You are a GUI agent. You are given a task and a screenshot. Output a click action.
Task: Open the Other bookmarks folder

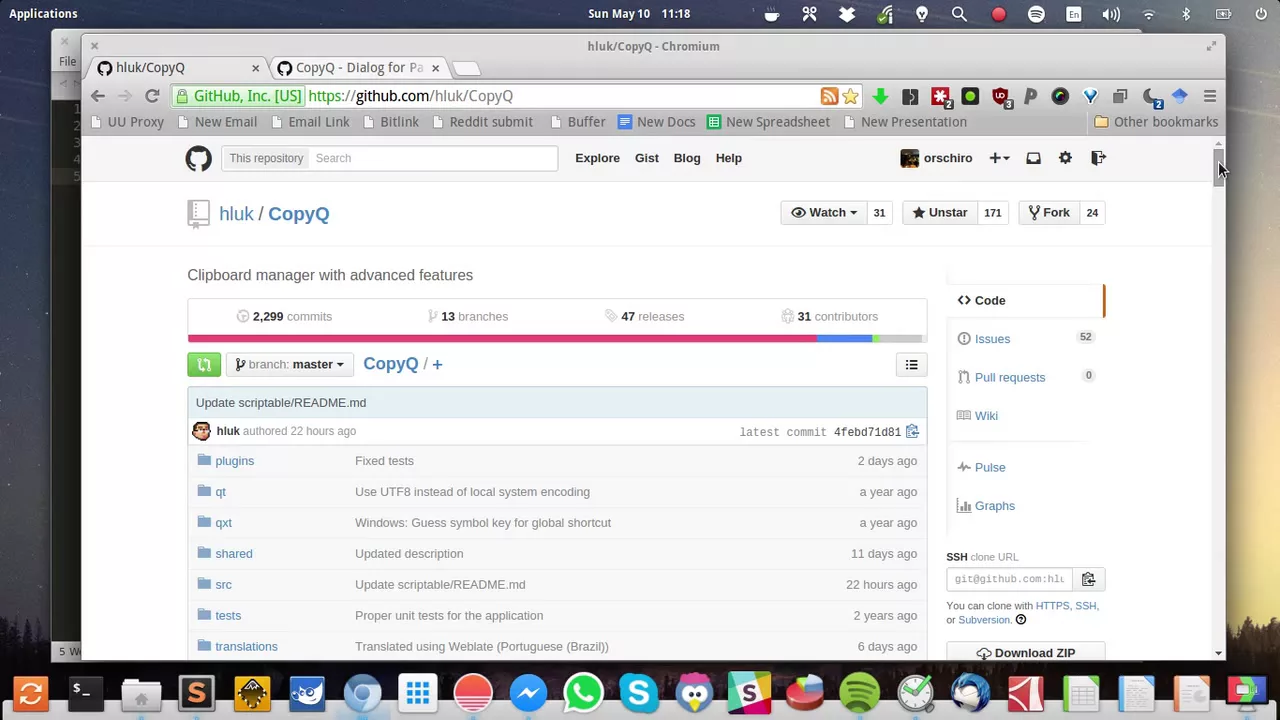tap(1156, 122)
